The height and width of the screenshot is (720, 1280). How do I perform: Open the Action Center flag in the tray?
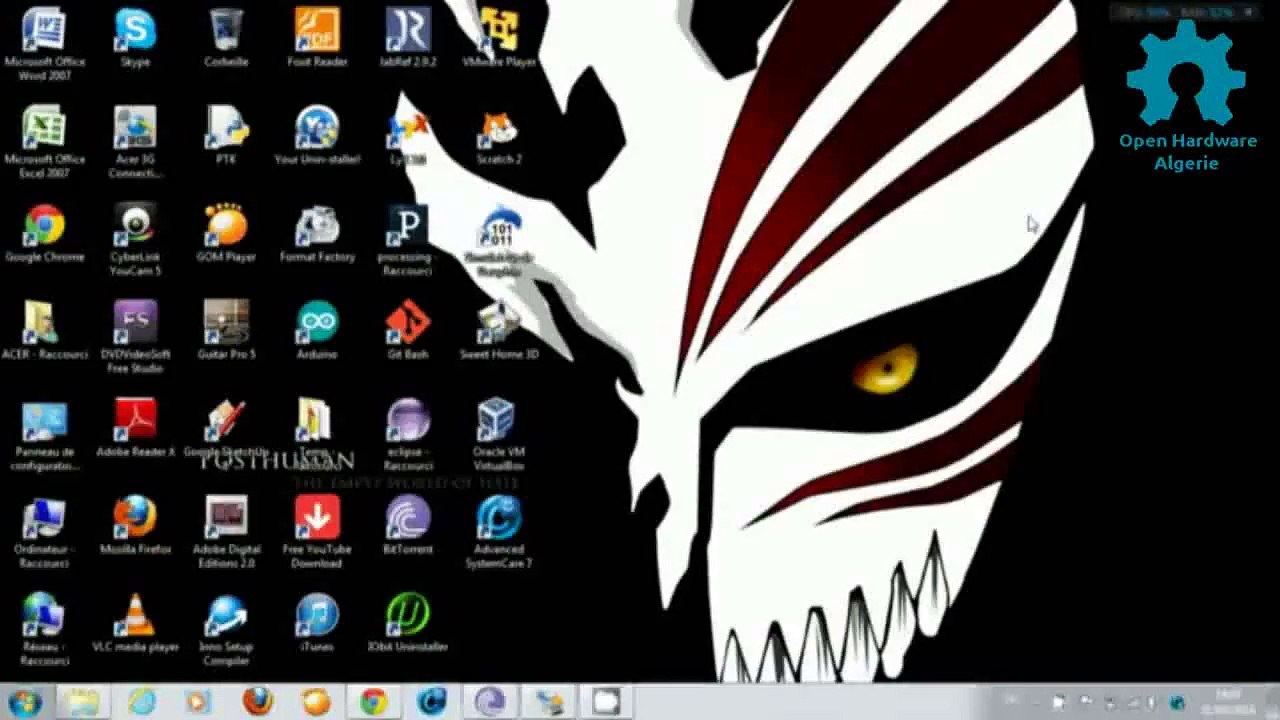1059,702
